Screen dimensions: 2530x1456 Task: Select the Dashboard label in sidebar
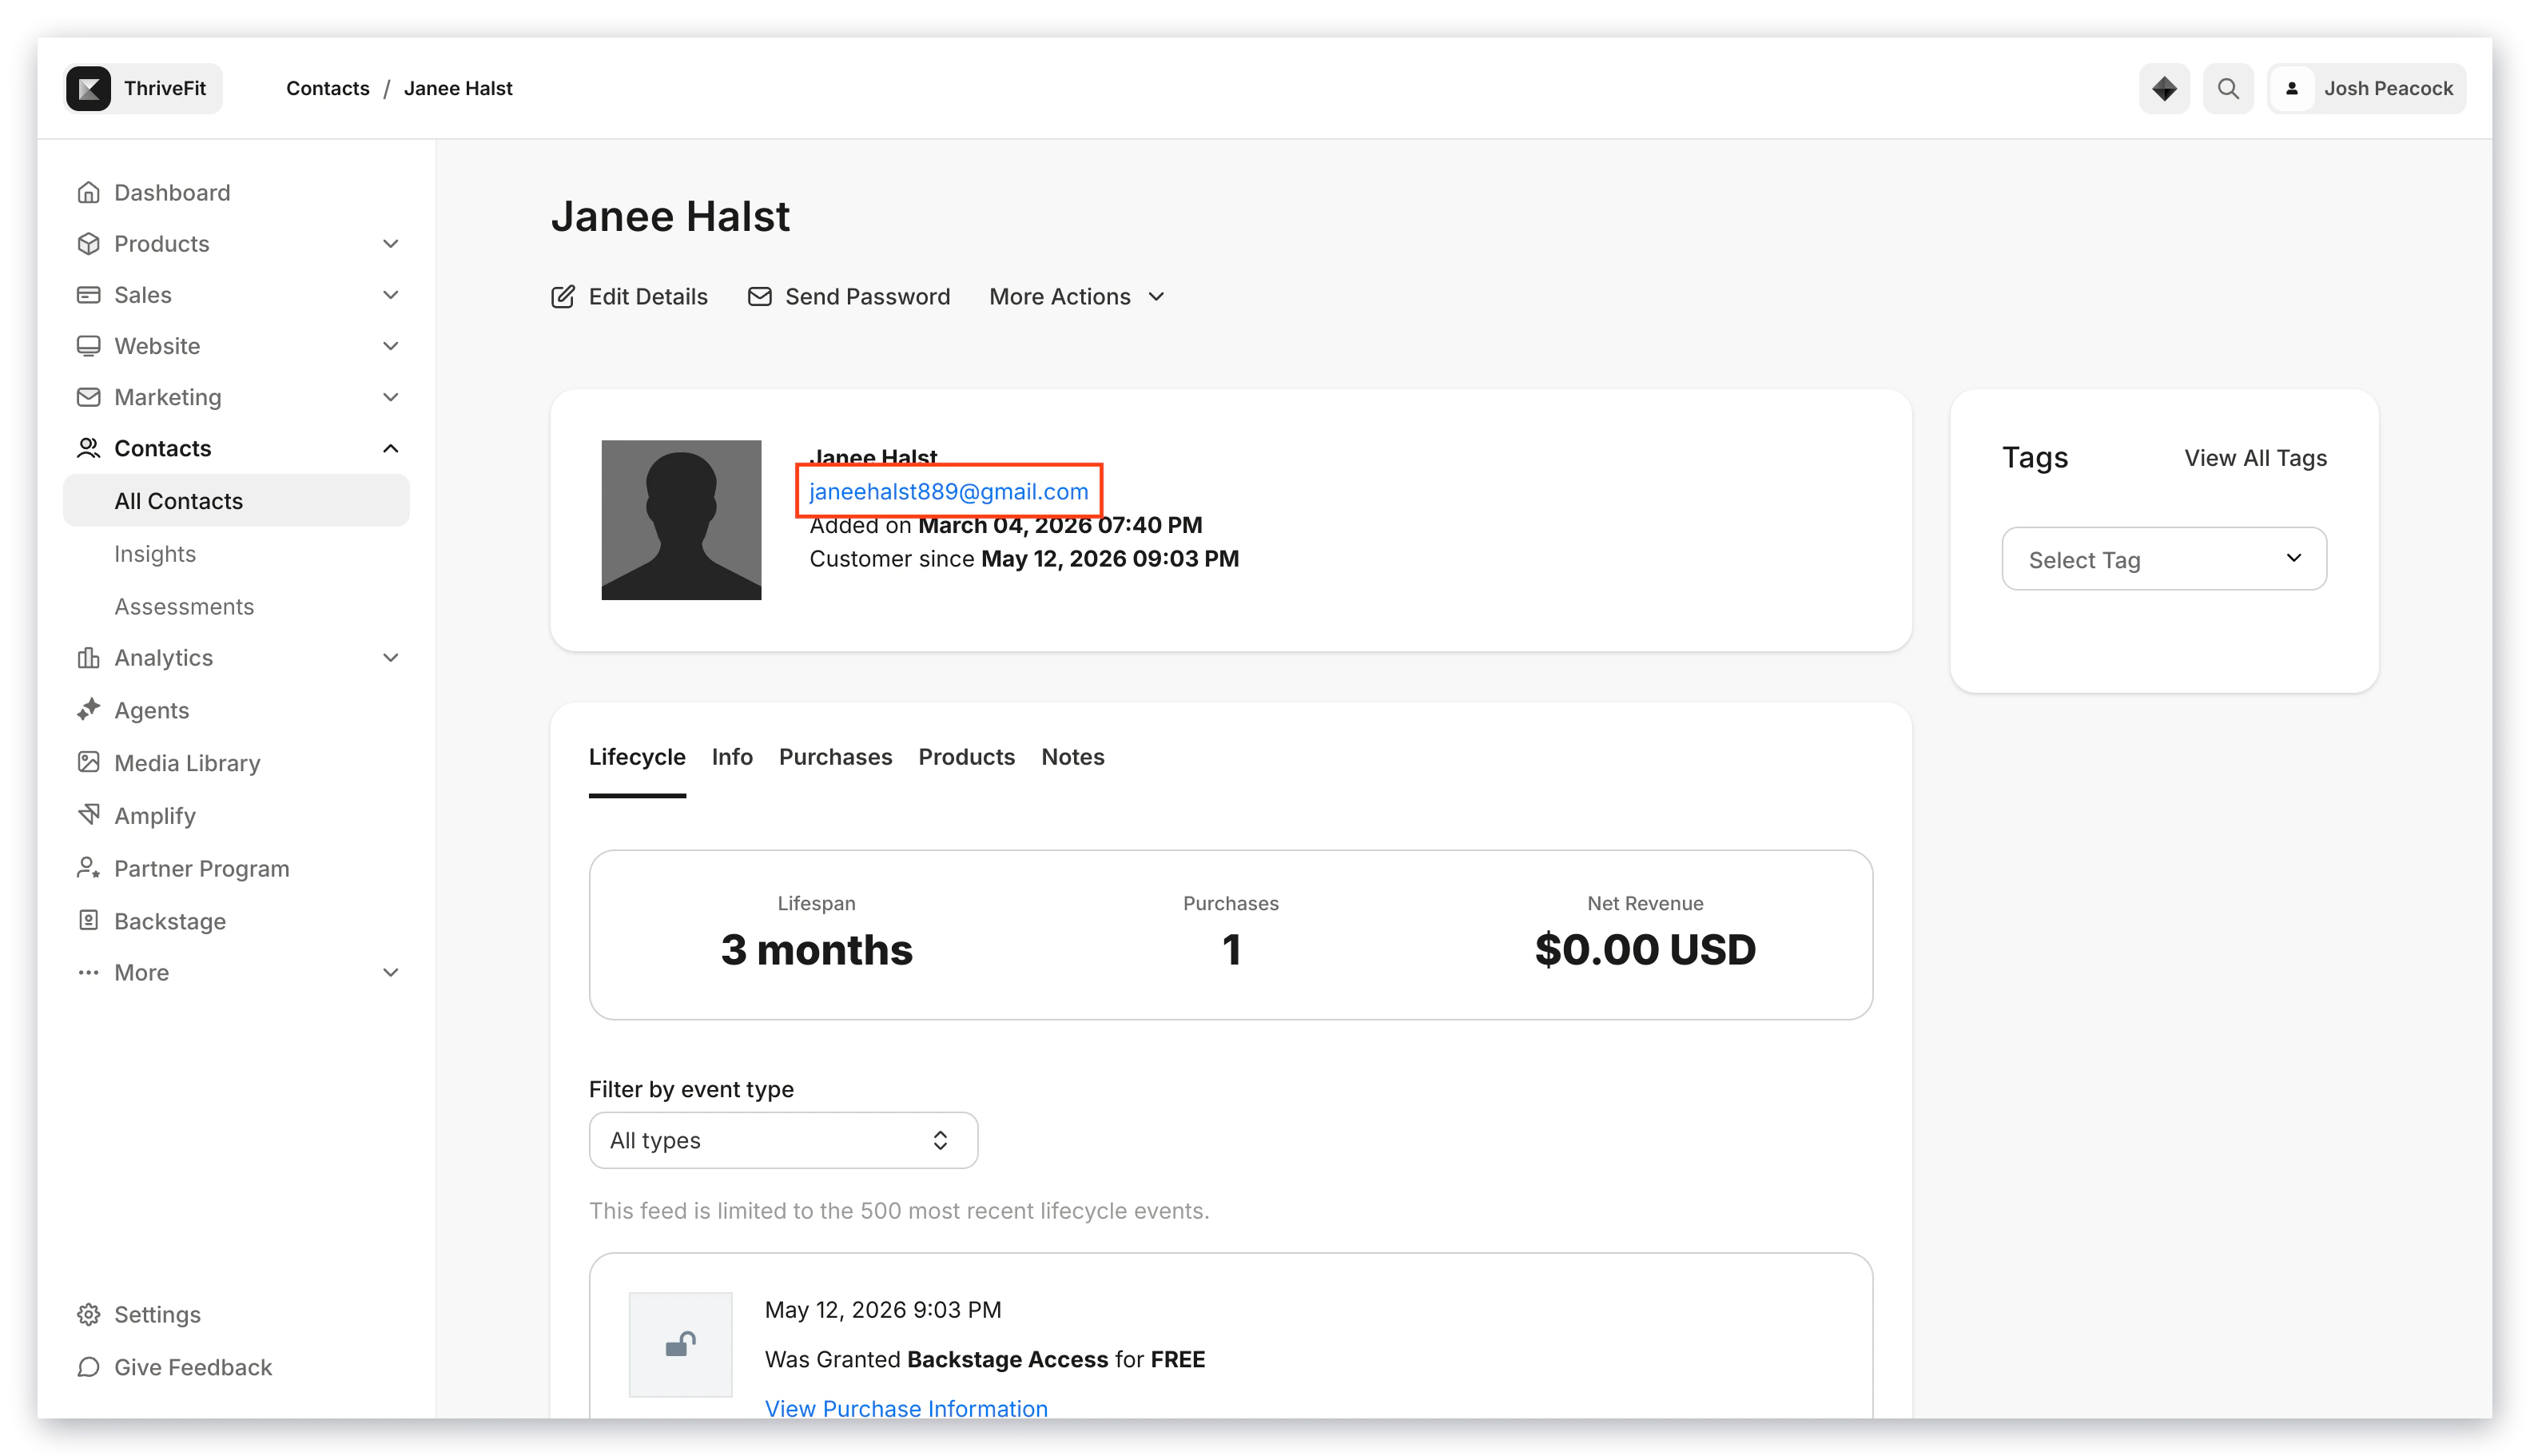172,192
